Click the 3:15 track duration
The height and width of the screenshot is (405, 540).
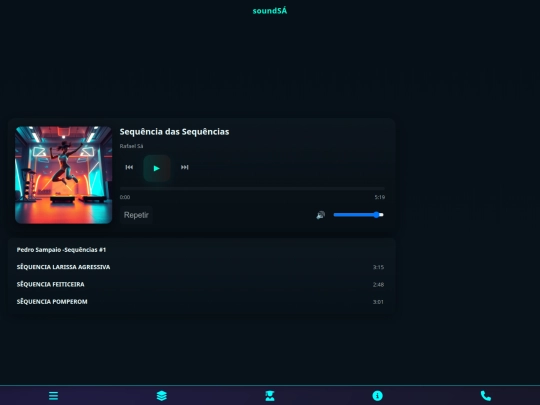click(378, 267)
